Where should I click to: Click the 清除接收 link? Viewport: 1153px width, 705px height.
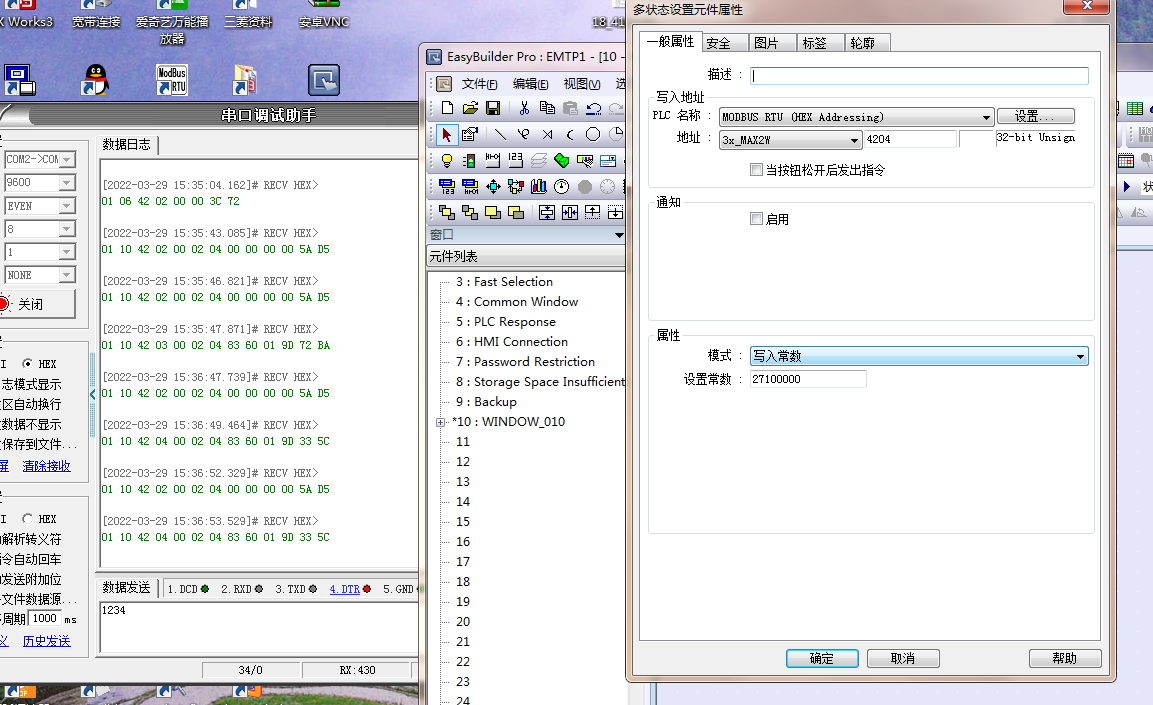coord(46,466)
